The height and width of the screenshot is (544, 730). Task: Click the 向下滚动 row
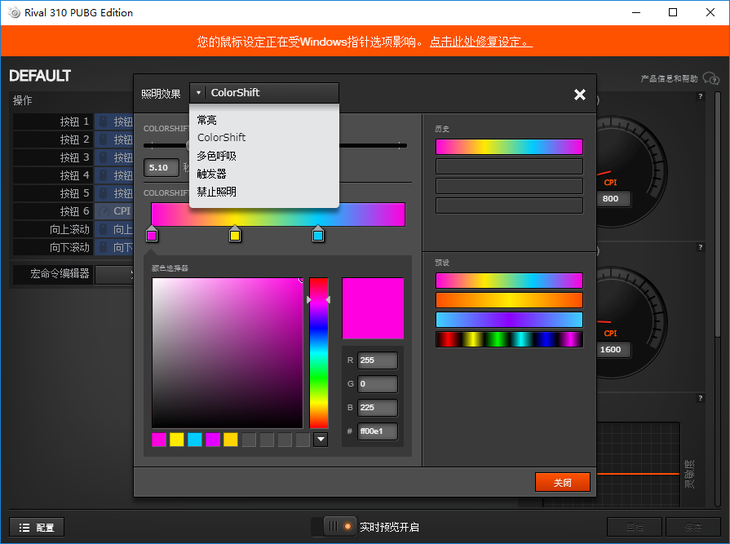[x=73, y=247]
